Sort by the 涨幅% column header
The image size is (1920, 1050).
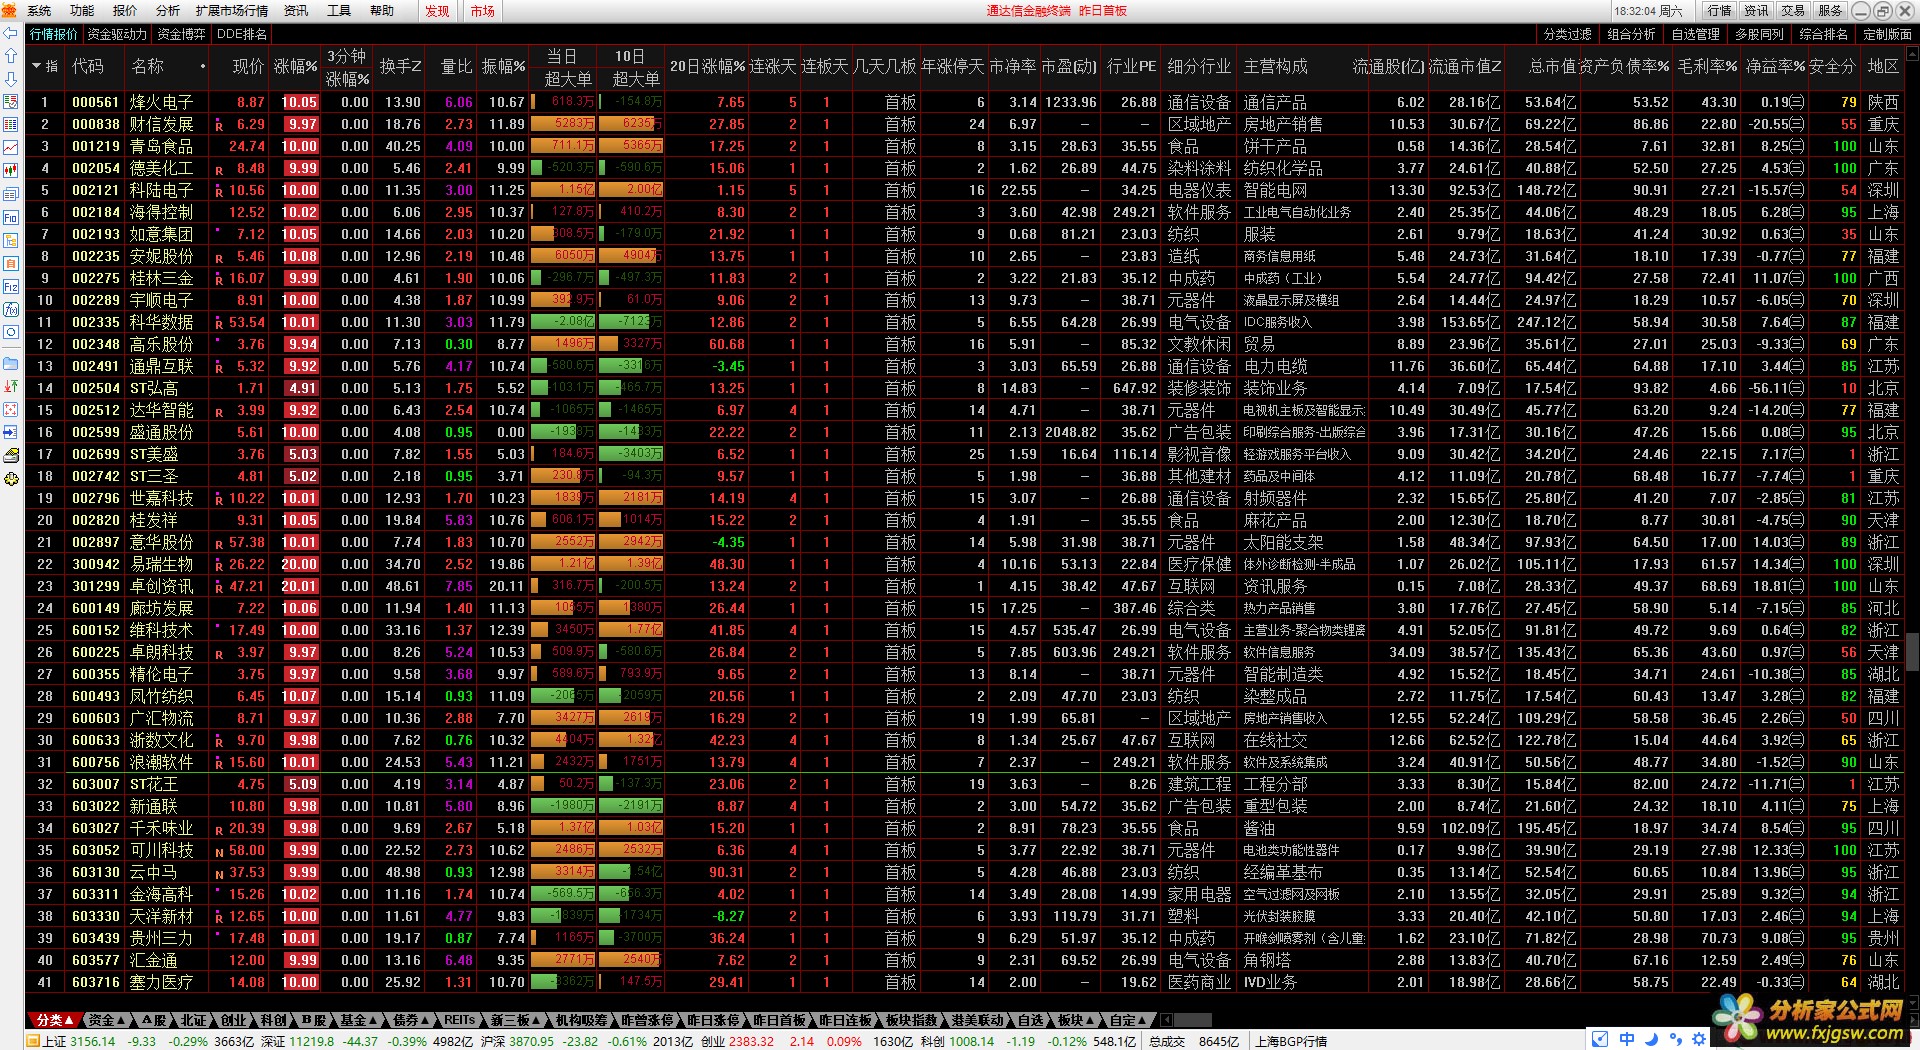(295, 66)
